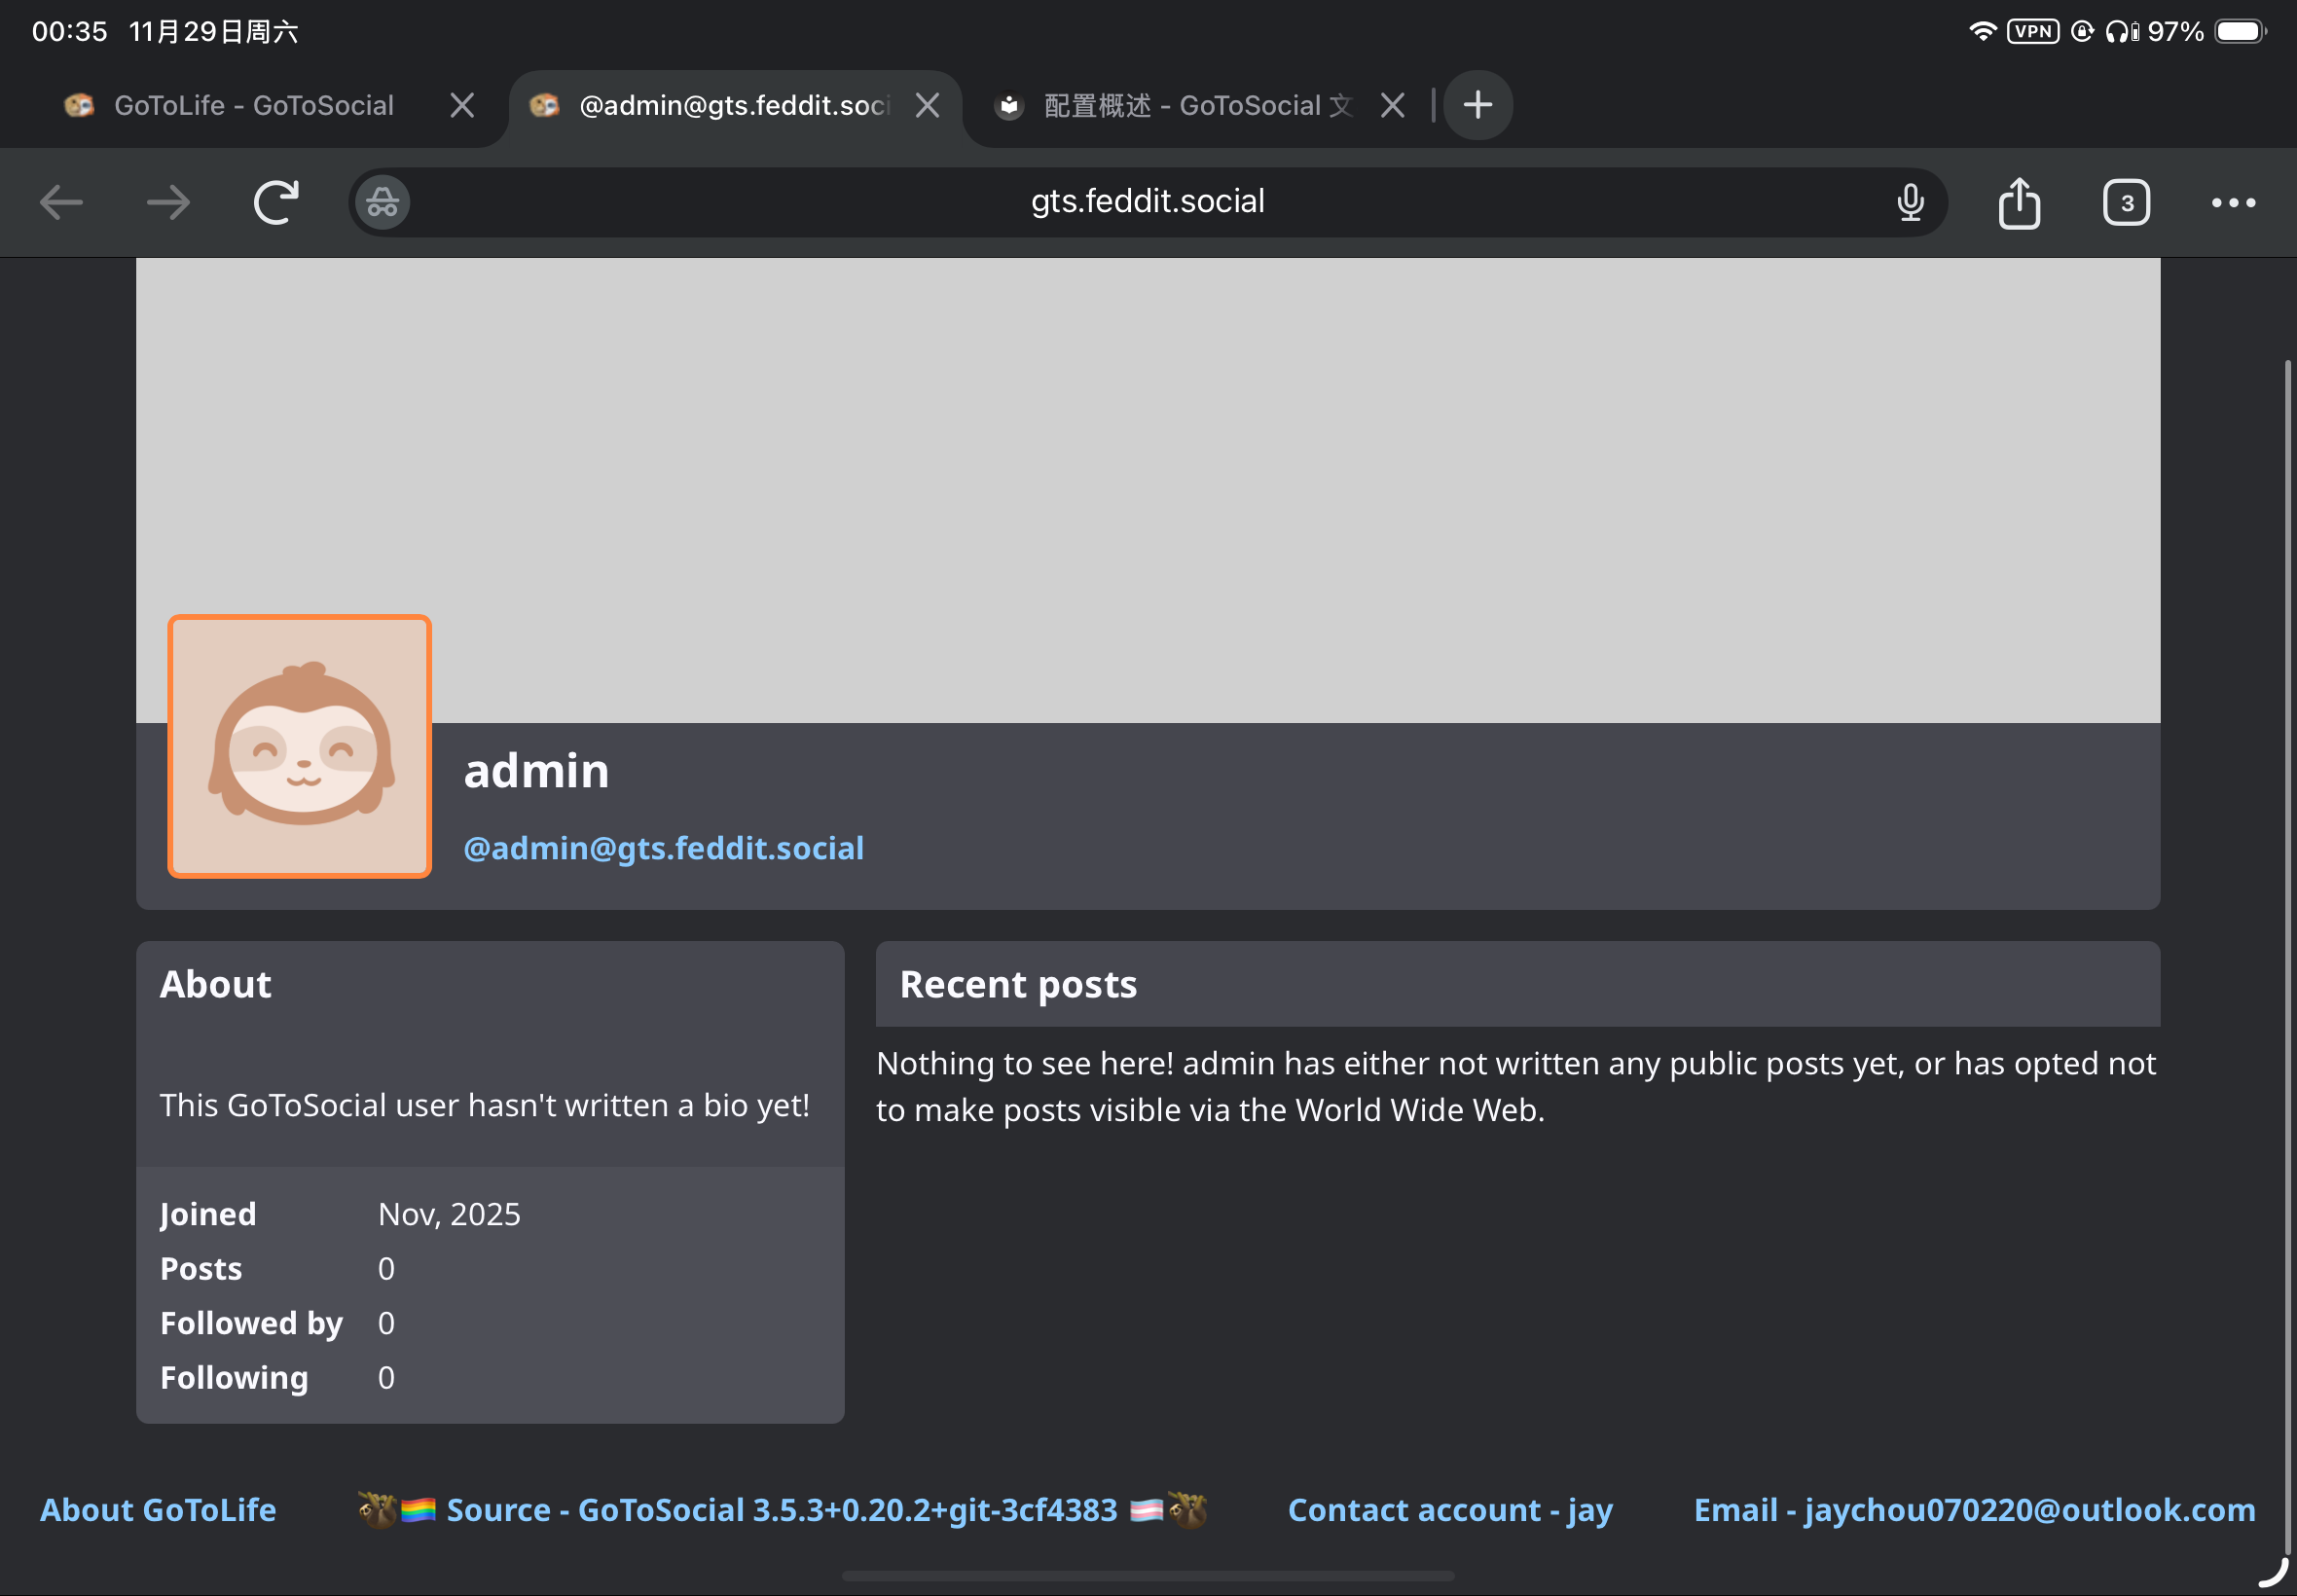Tap the incognito icon in address bar
Screen dimensions: 2297x1596
(x=382, y=203)
